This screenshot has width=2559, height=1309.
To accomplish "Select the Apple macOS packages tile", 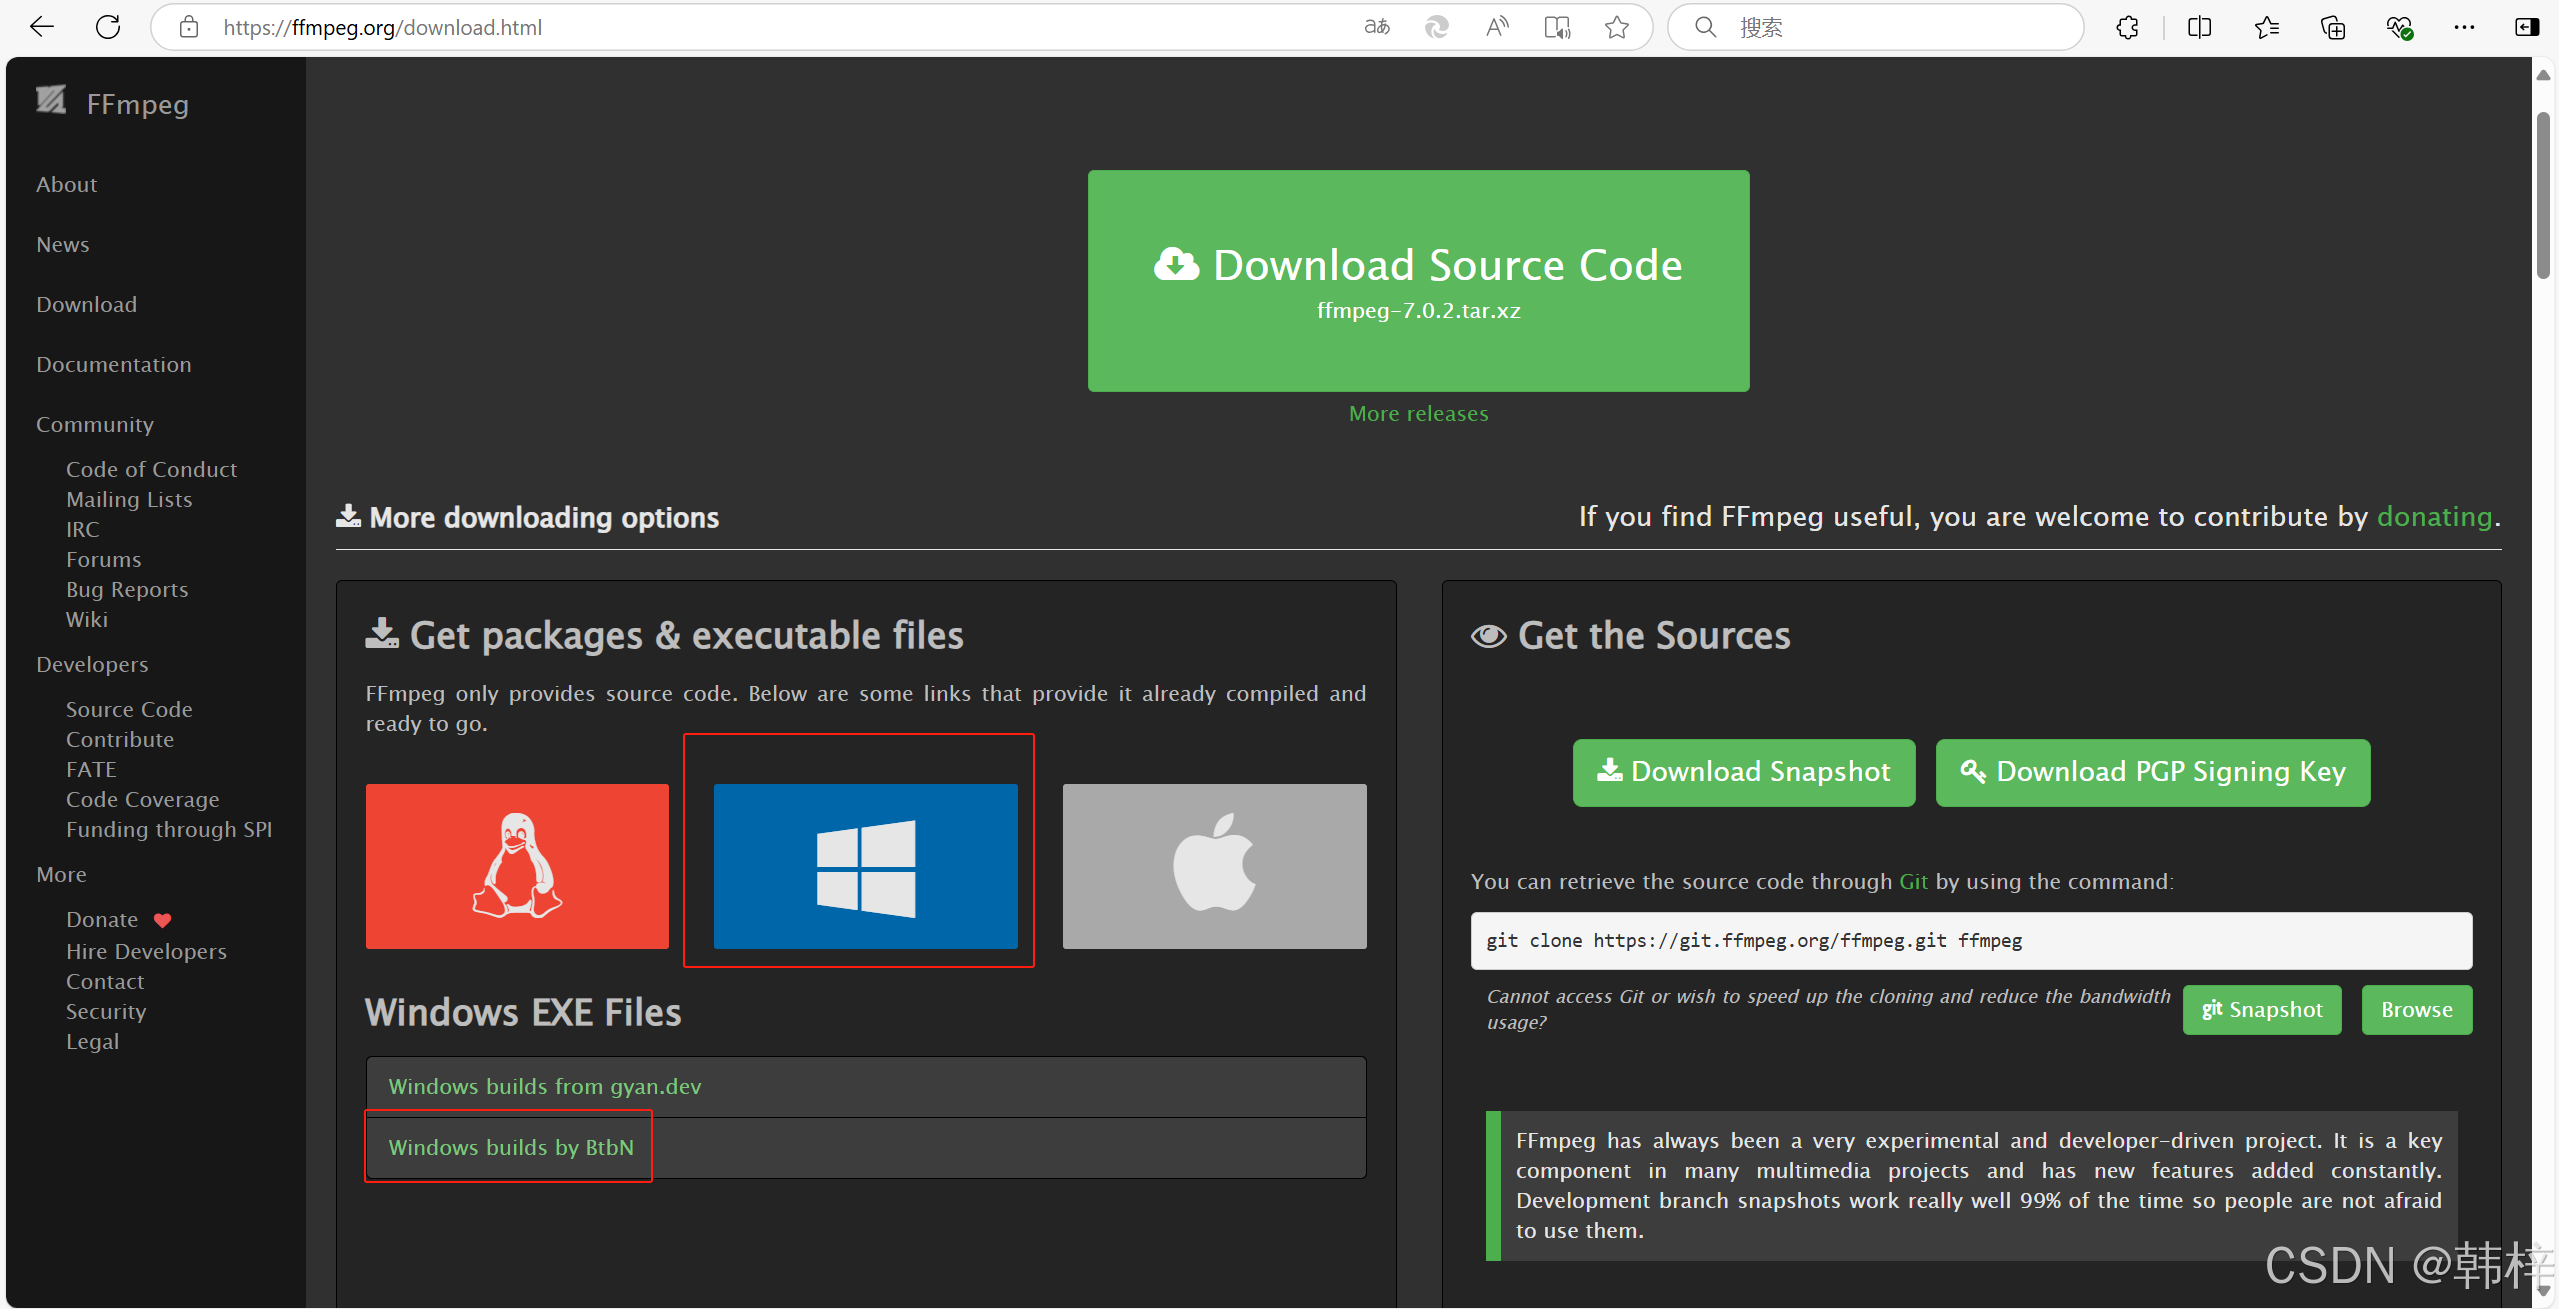I will click(x=1214, y=866).
